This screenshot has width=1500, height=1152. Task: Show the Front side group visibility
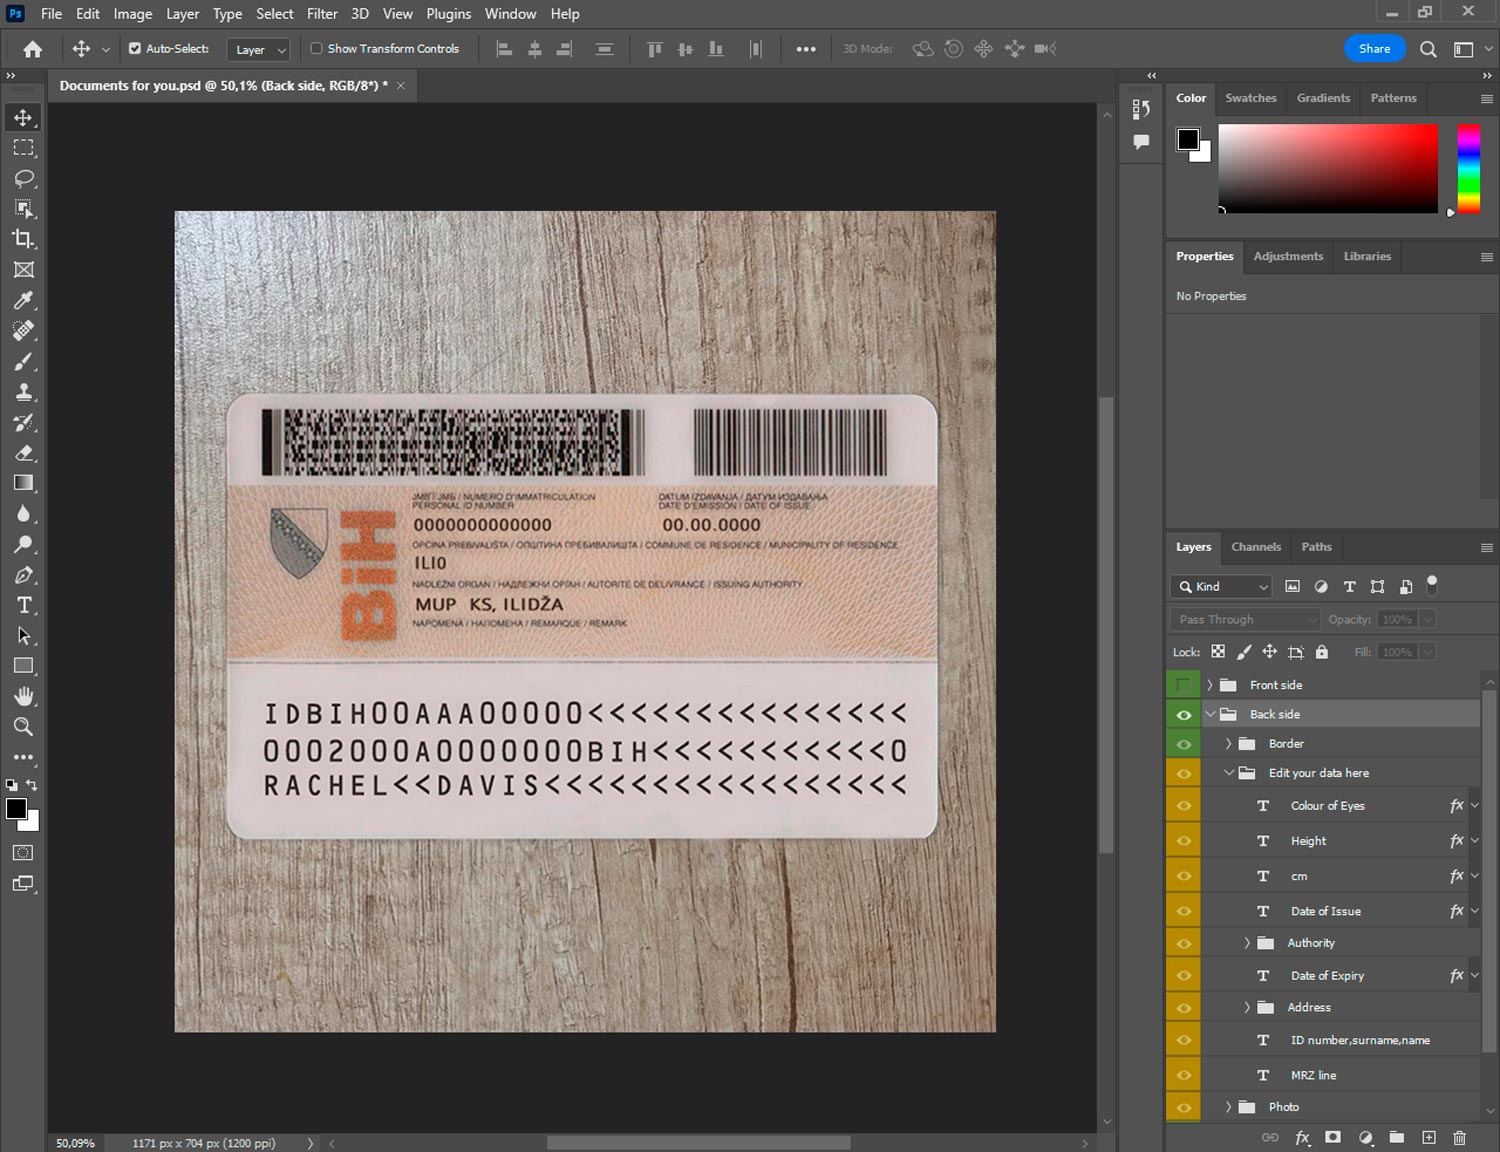[1183, 685]
